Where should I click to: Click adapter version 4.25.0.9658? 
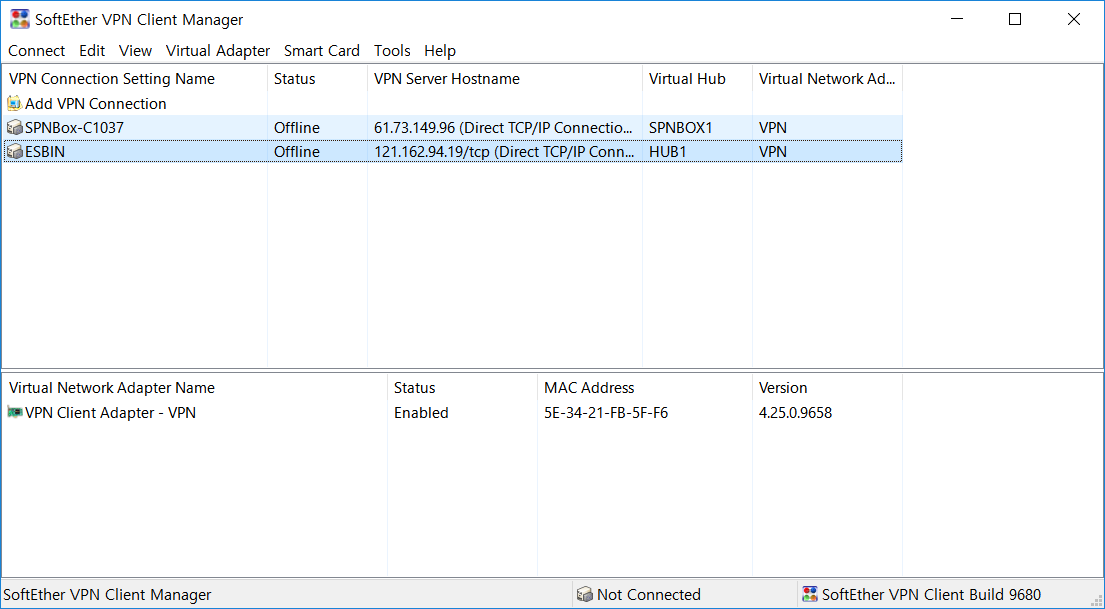(x=795, y=412)
